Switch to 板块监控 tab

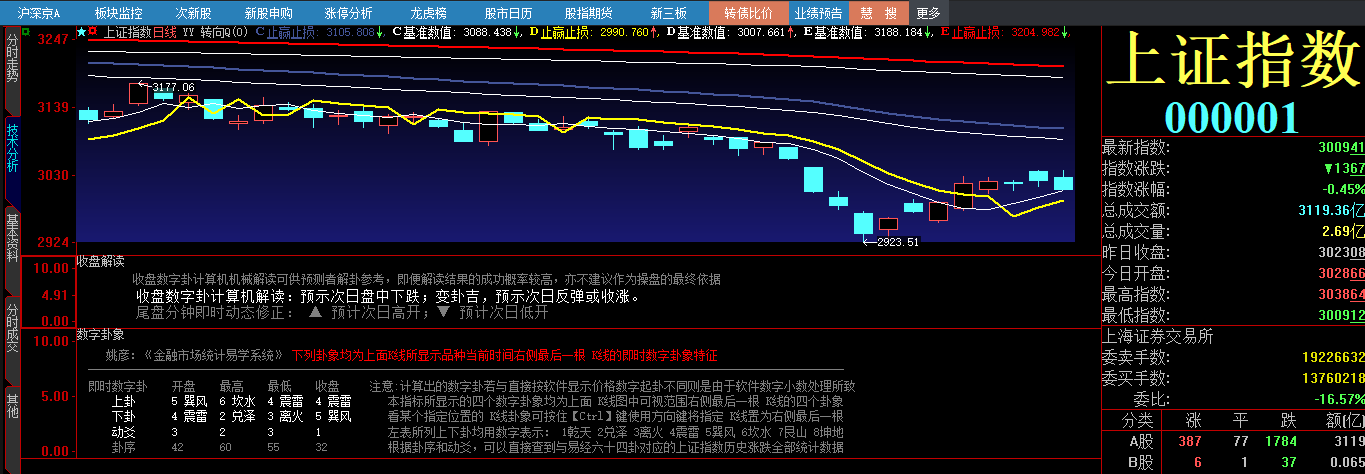tap(118, 13)
